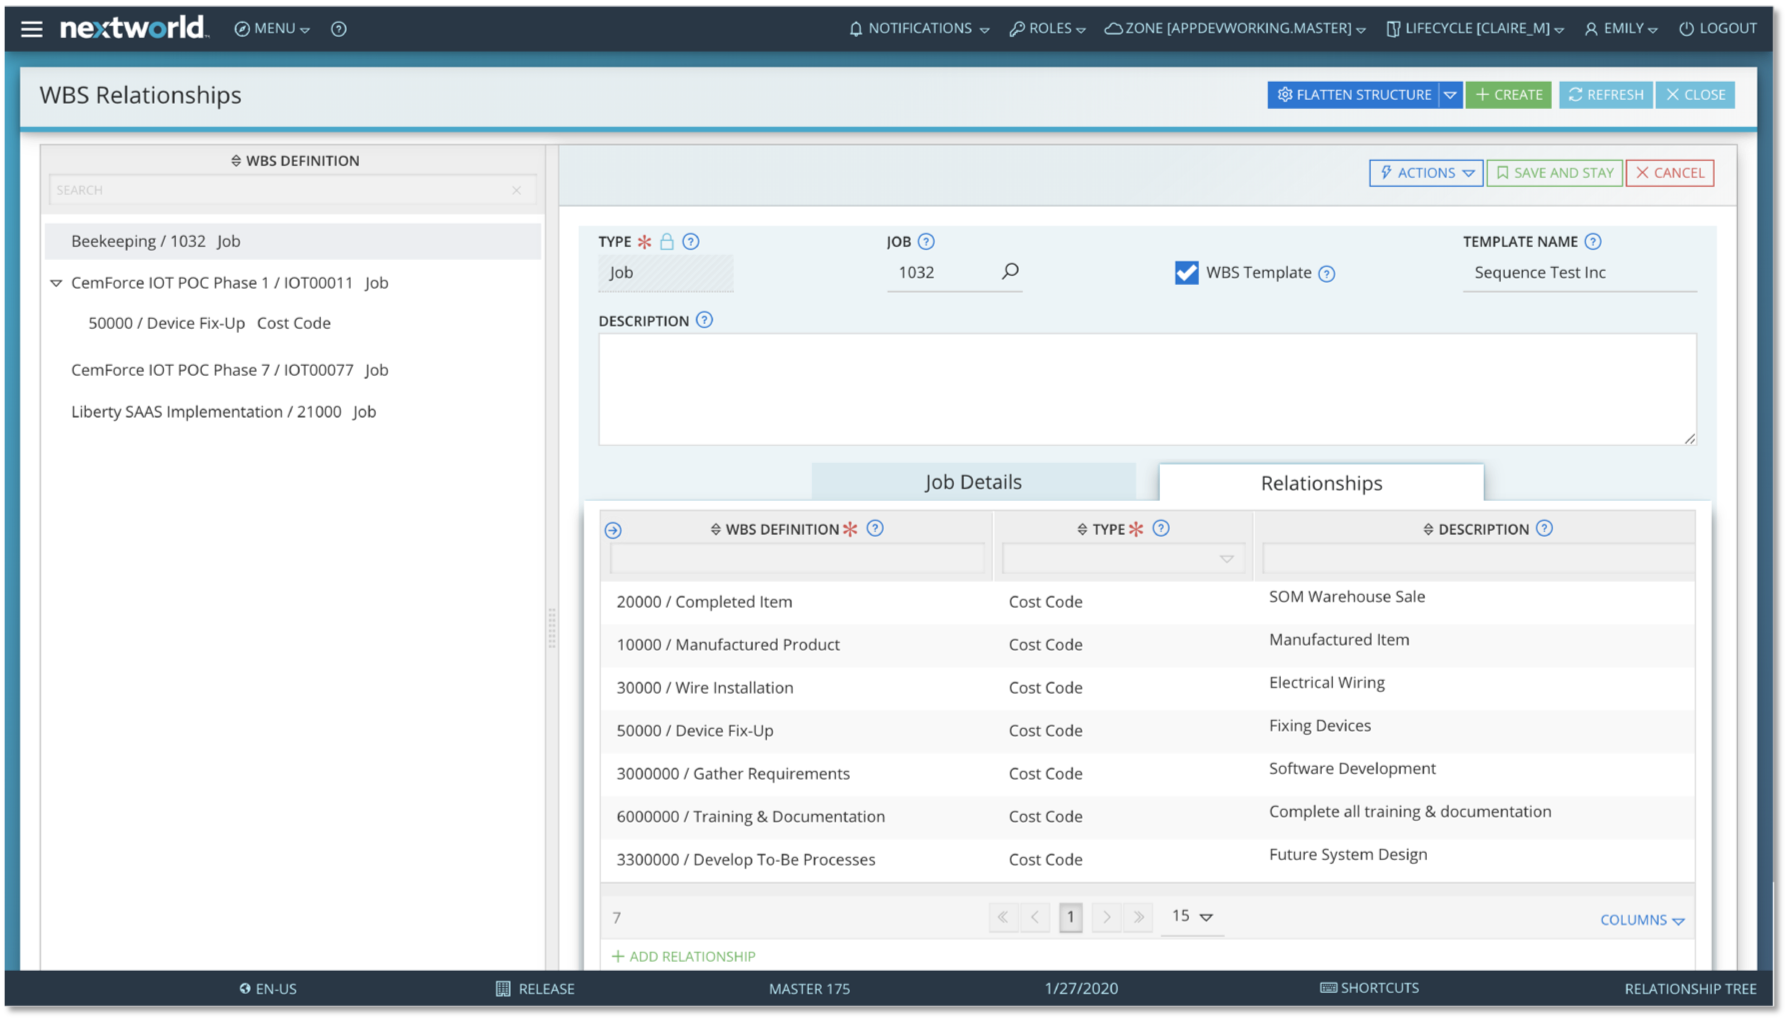This screenshot has height=1018, width=1787.
Task: Click the Description text area
Action: [x=1147, y=389]
